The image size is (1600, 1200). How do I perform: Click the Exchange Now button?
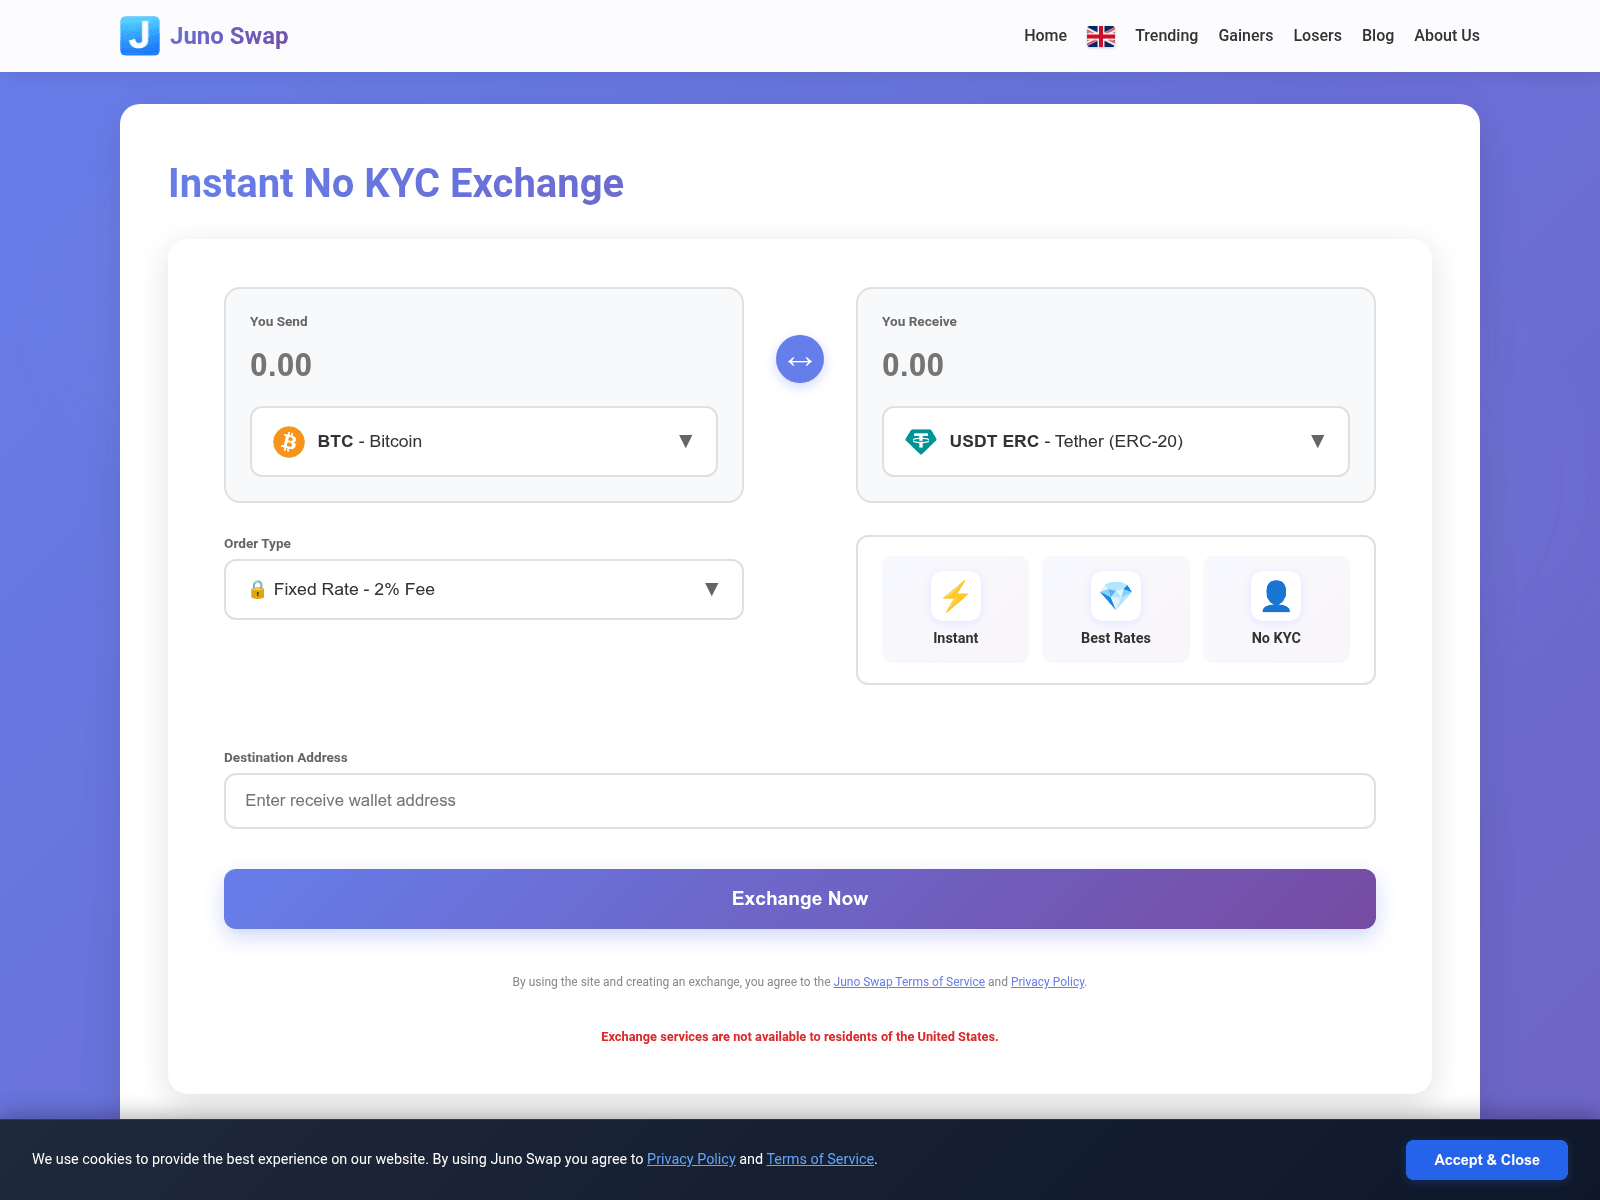800,899
